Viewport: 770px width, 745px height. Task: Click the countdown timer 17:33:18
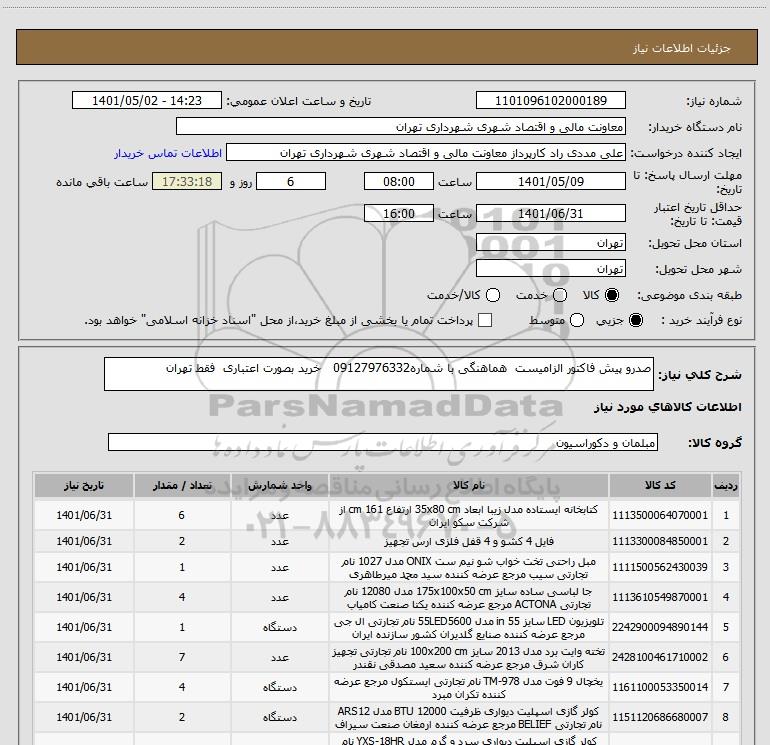[x=187, y=181]
